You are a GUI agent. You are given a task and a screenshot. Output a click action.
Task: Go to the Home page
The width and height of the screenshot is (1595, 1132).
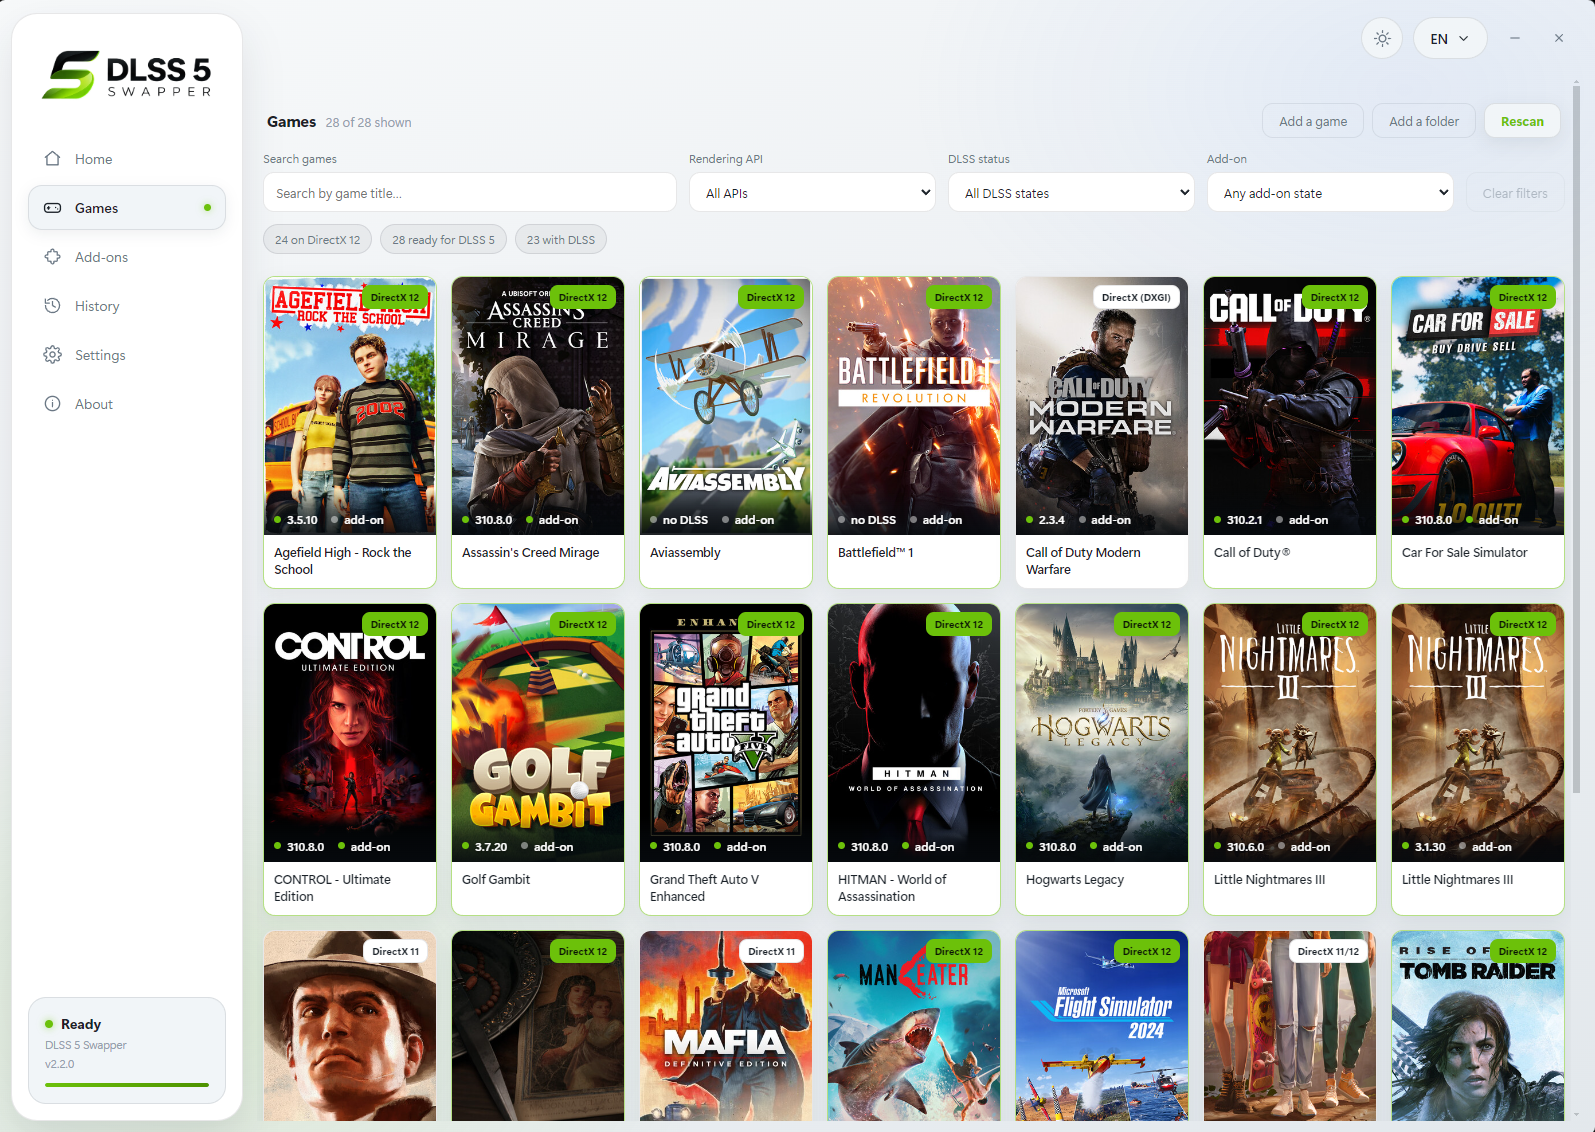(x=127, y=159)
